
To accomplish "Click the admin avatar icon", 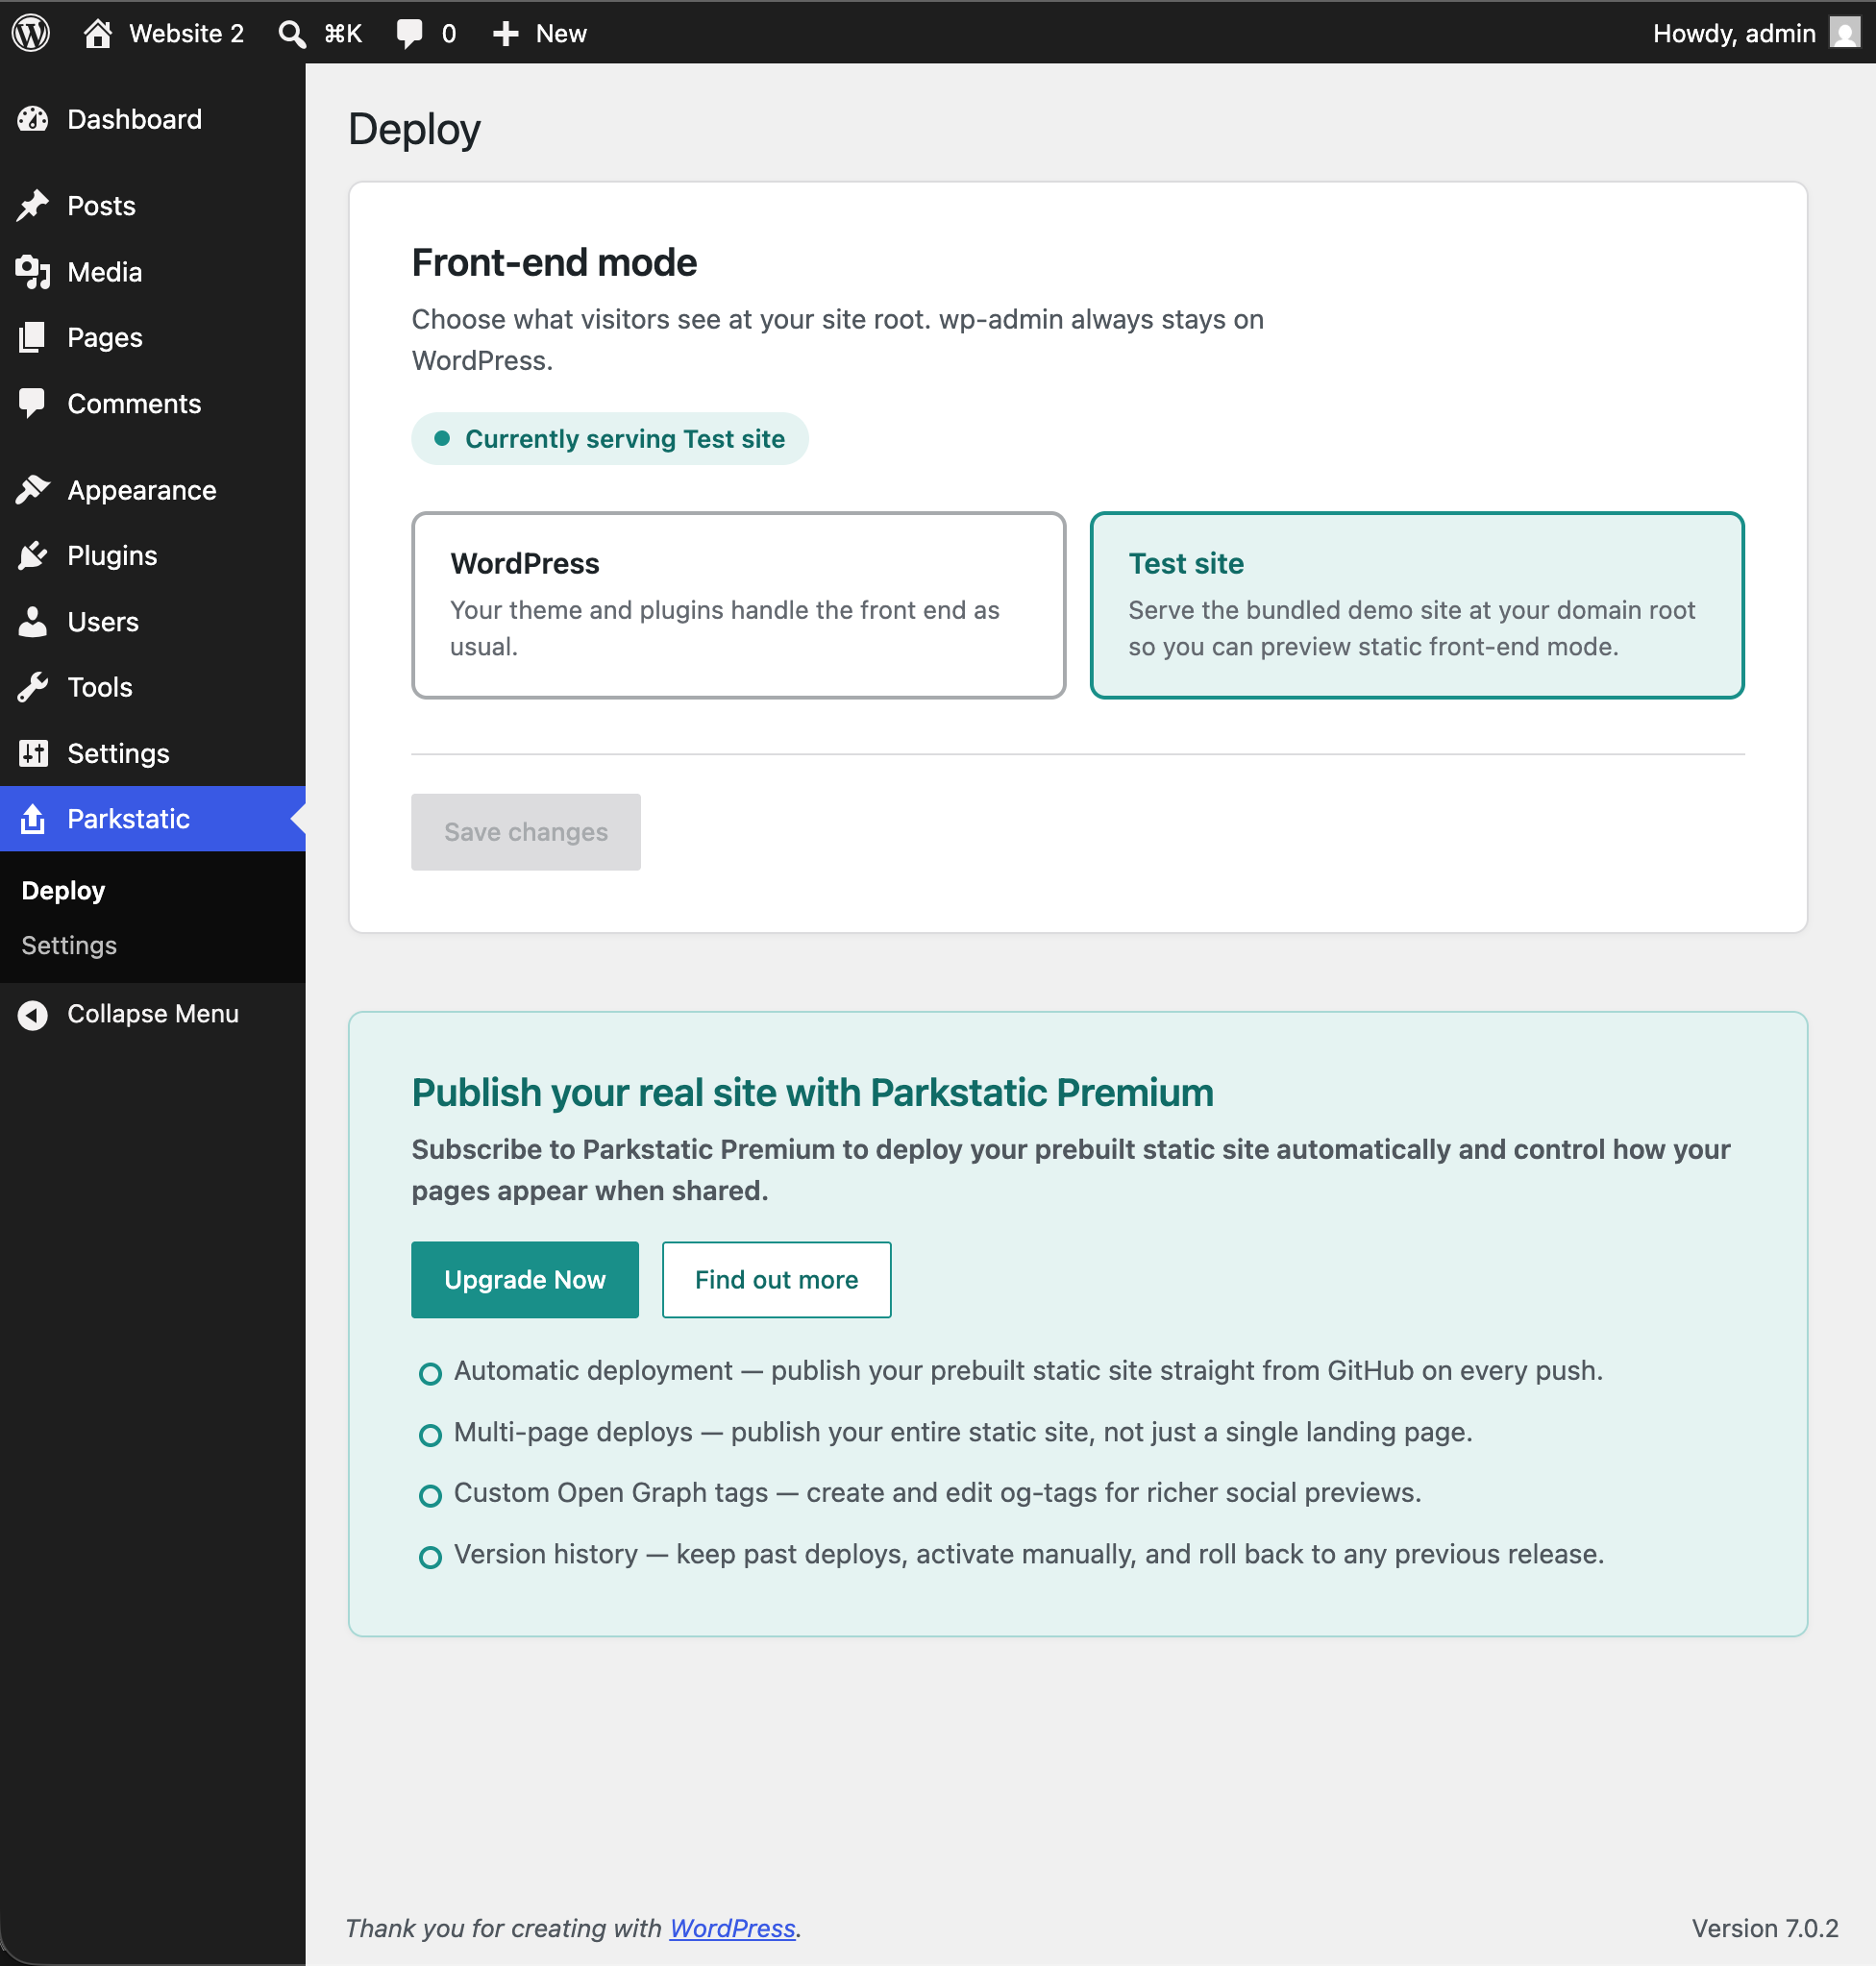I will pyautogui.click(x=1844, y=33).
